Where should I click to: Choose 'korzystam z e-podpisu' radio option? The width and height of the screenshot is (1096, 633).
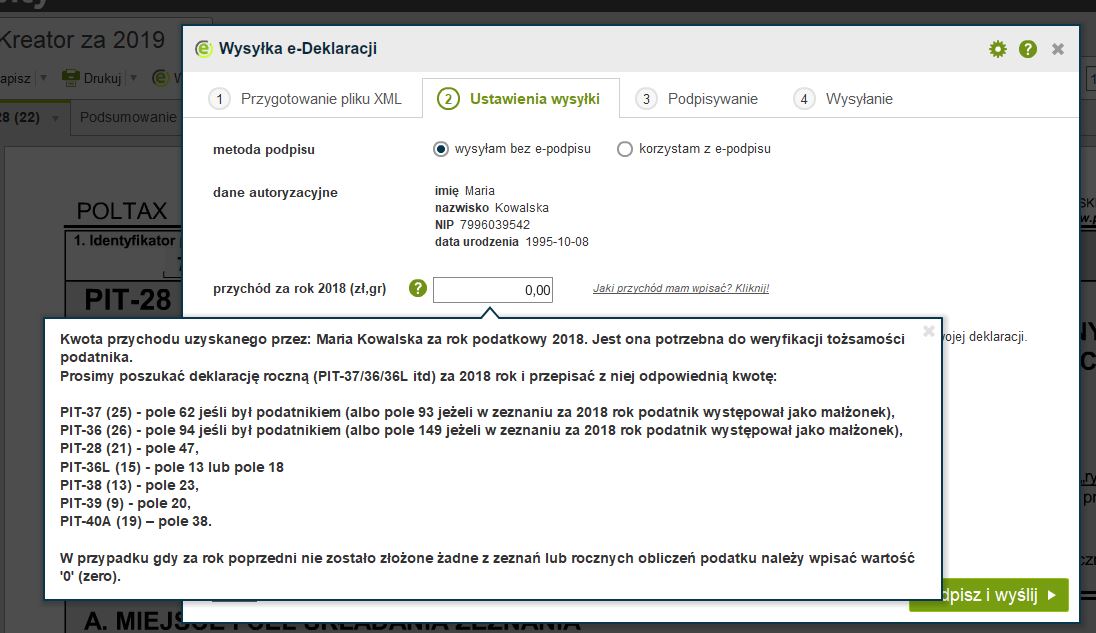point(625,149)
